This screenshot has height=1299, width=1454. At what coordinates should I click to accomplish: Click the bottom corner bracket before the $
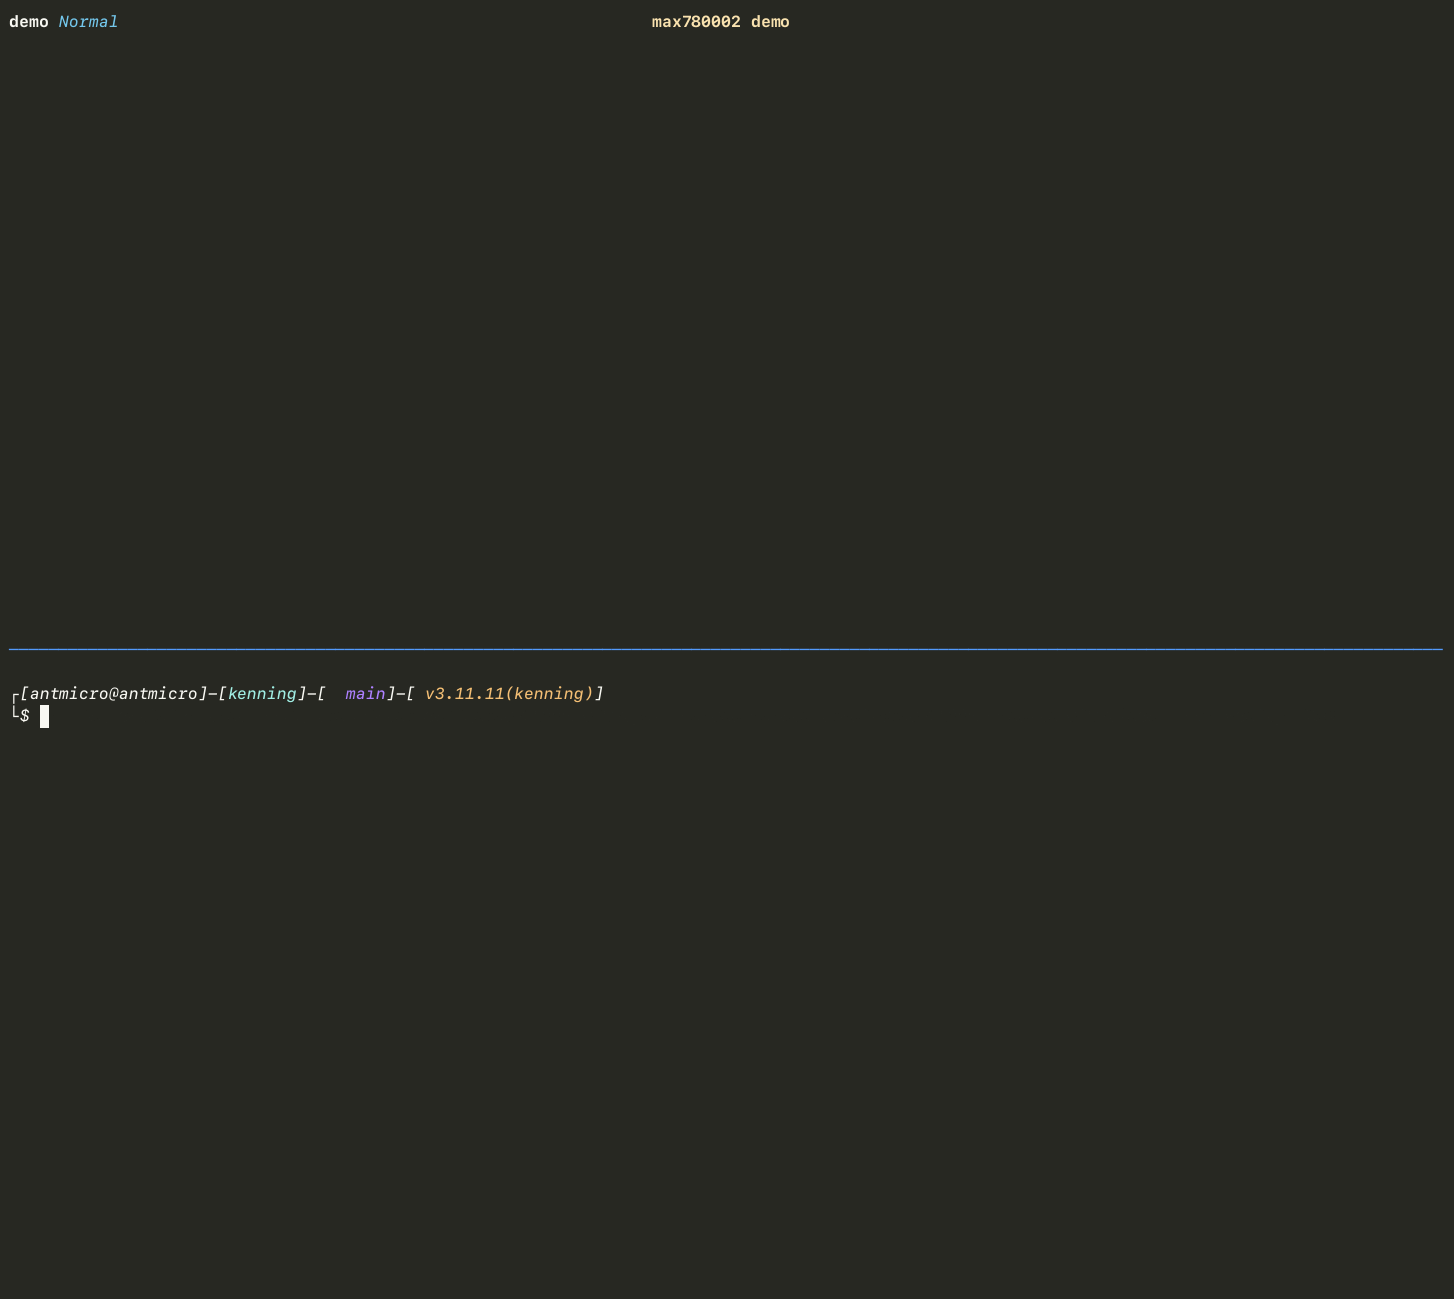click(14, 714)
